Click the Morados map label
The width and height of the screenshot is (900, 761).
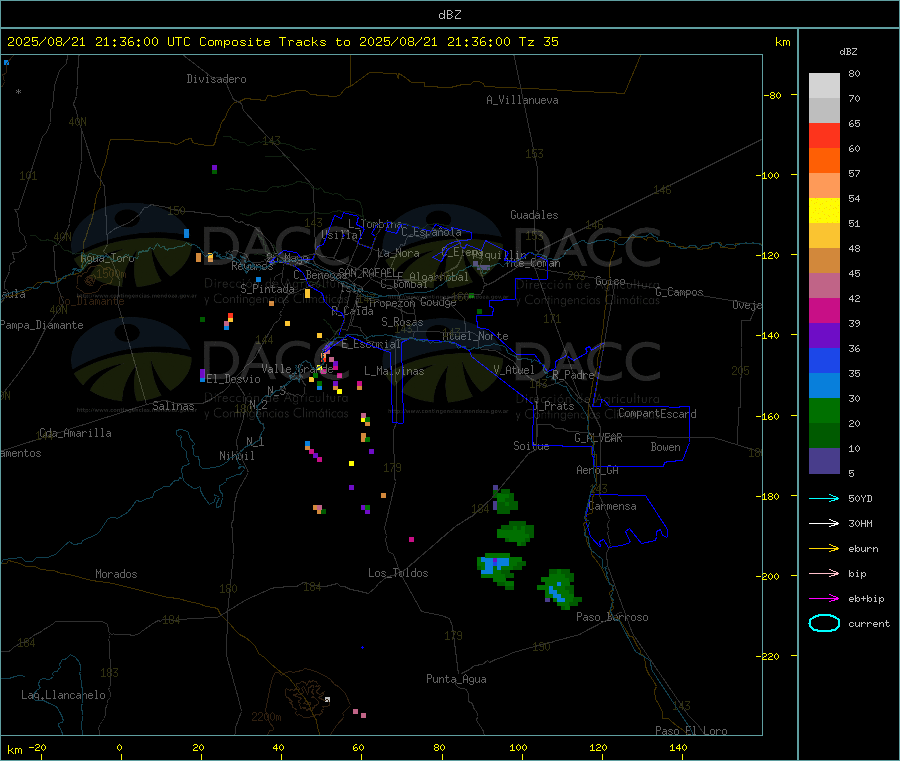coord(116,574)
